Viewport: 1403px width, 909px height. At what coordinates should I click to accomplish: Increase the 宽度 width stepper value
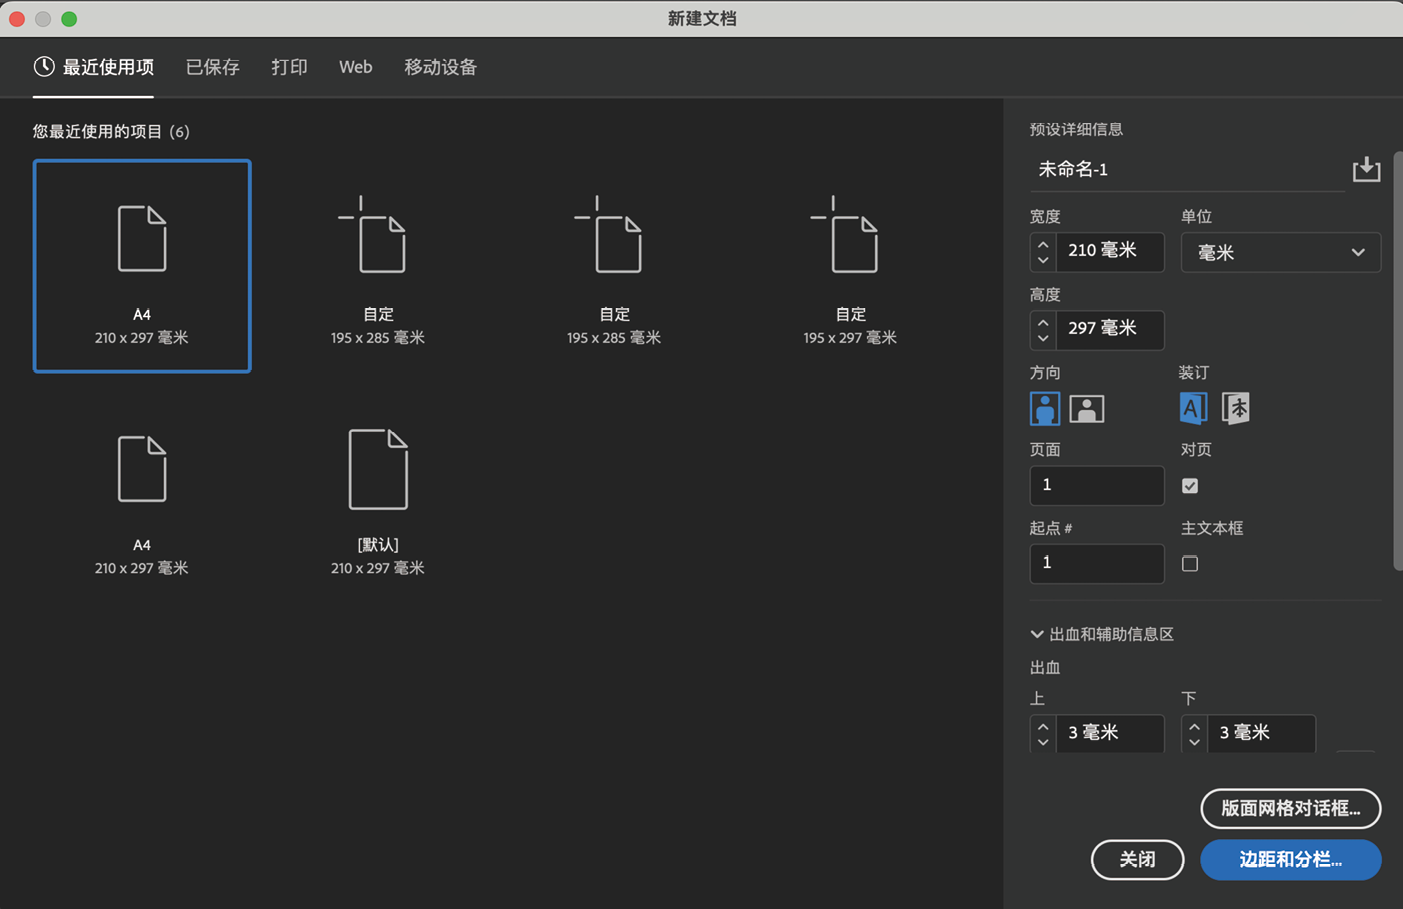coord(1043,244)
